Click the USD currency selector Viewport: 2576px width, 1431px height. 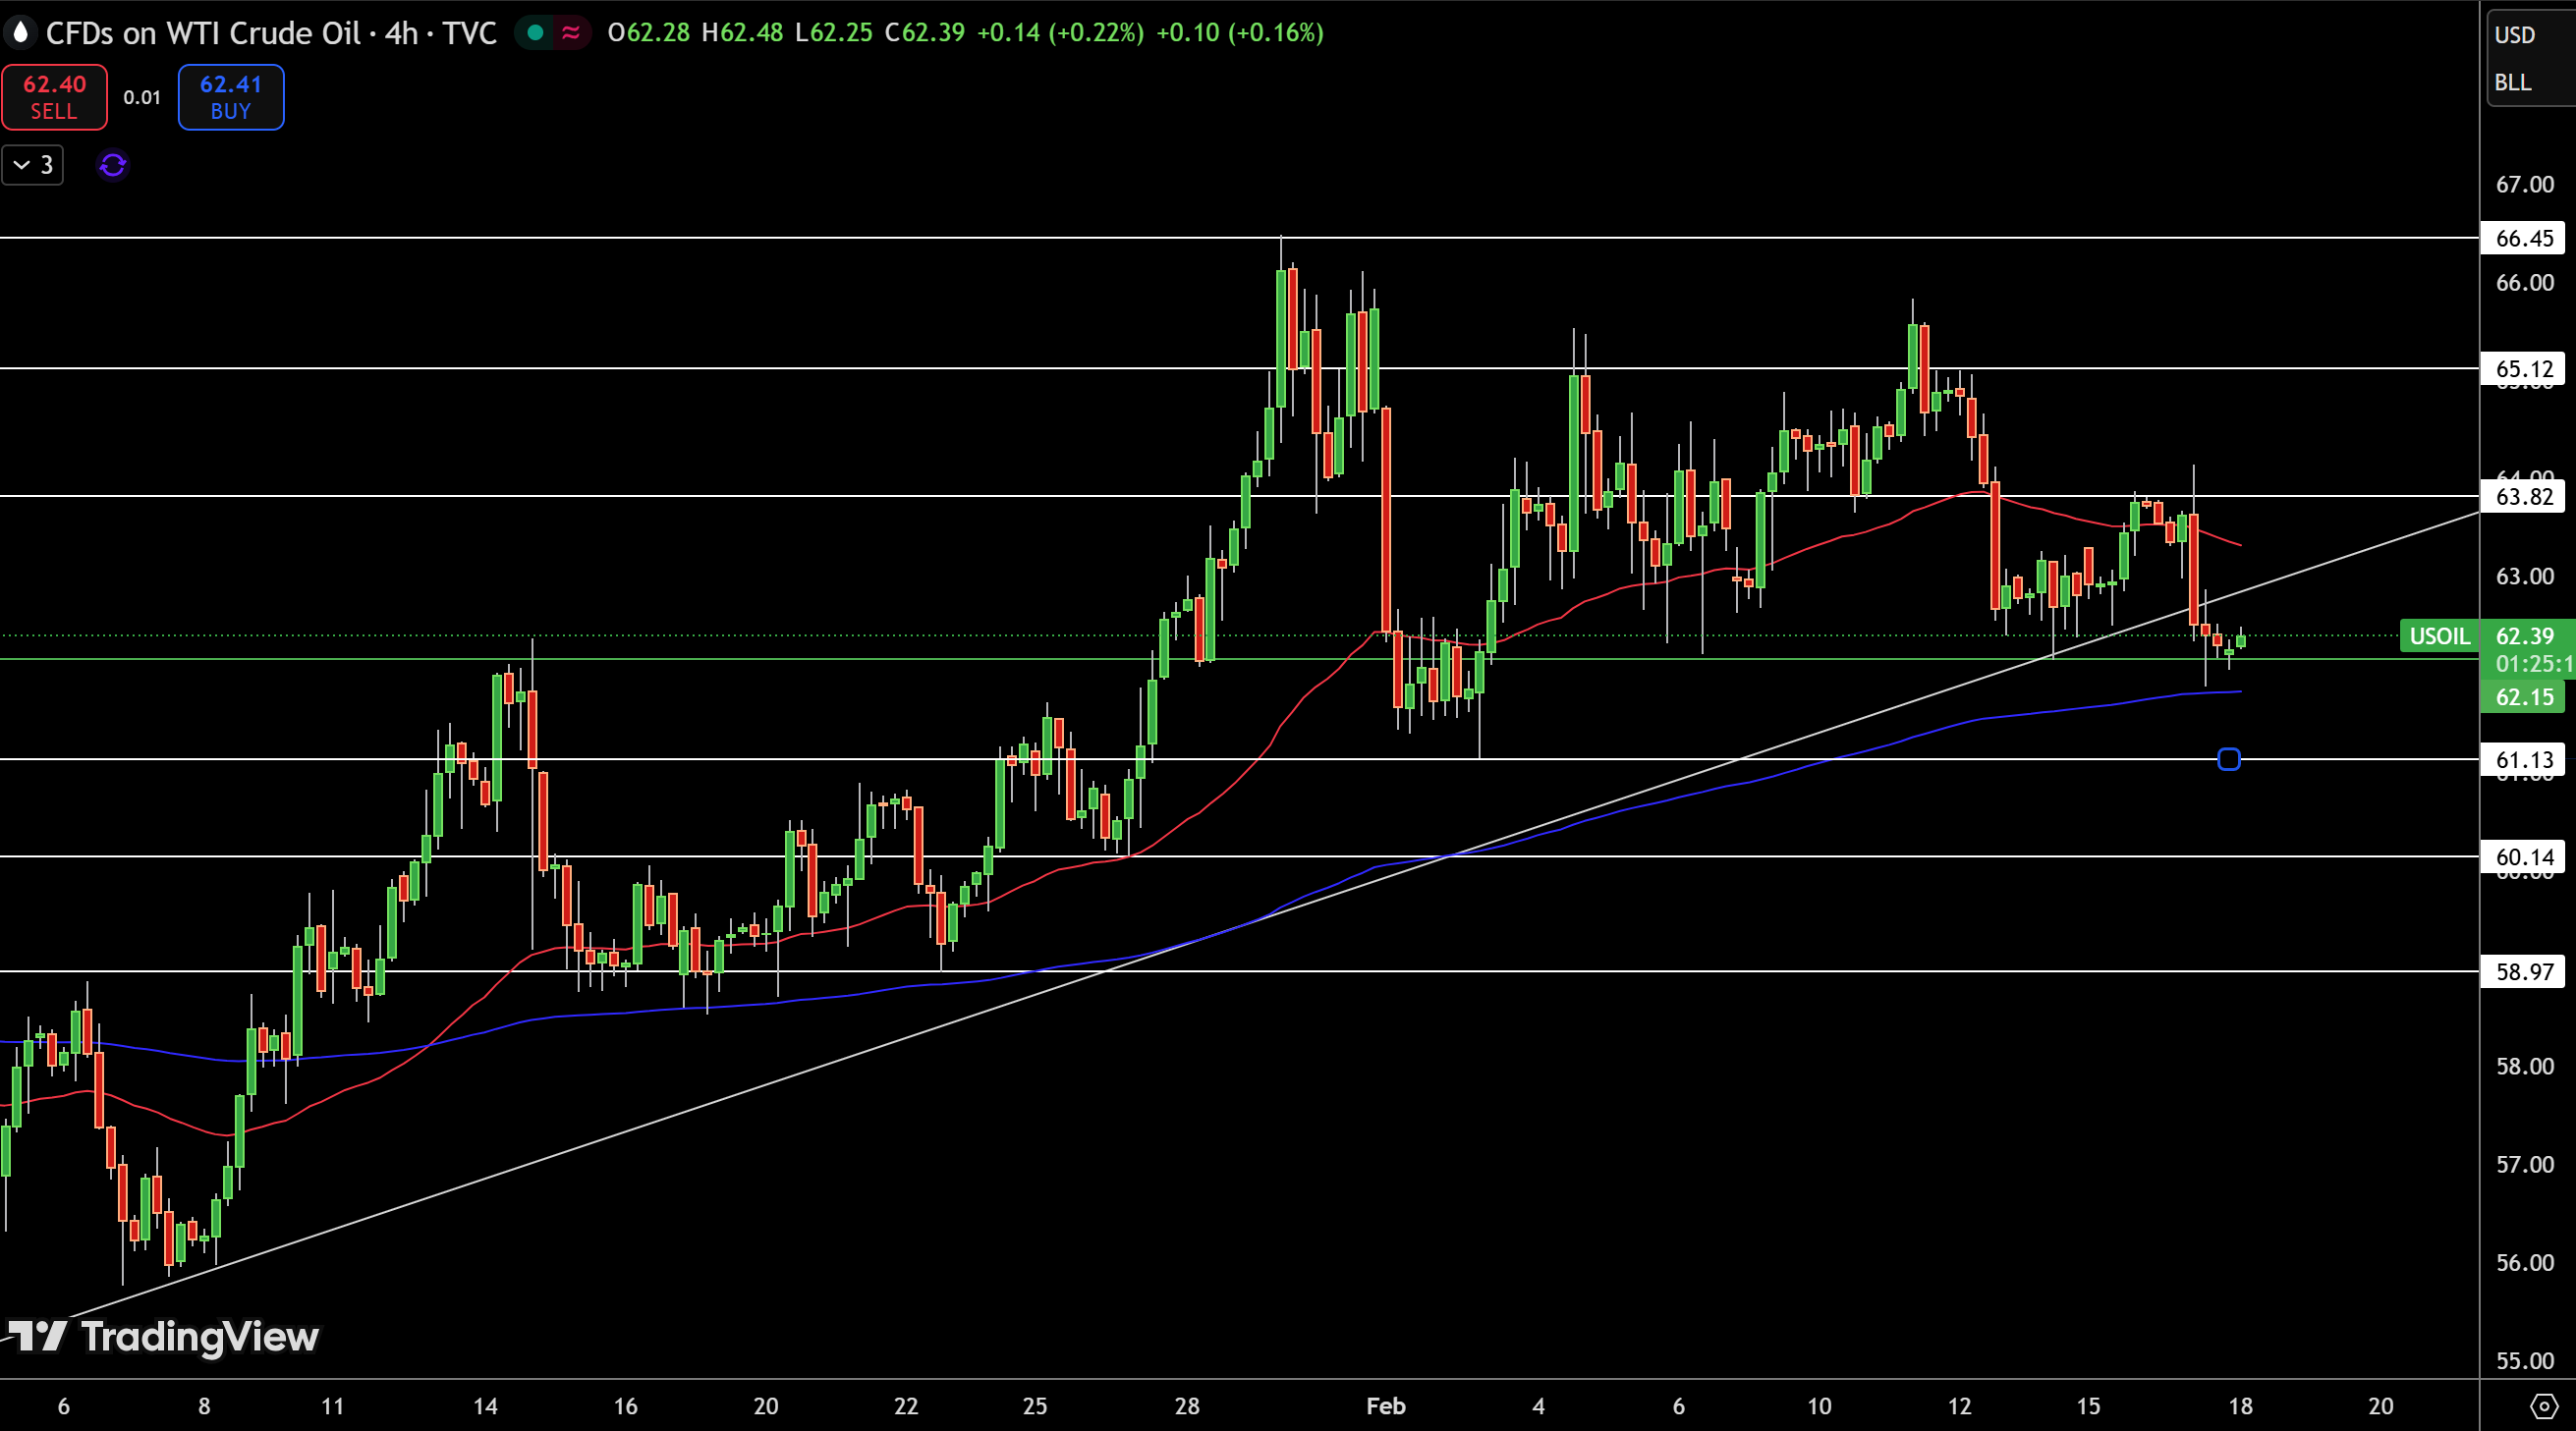click(x=2514, y=35)
